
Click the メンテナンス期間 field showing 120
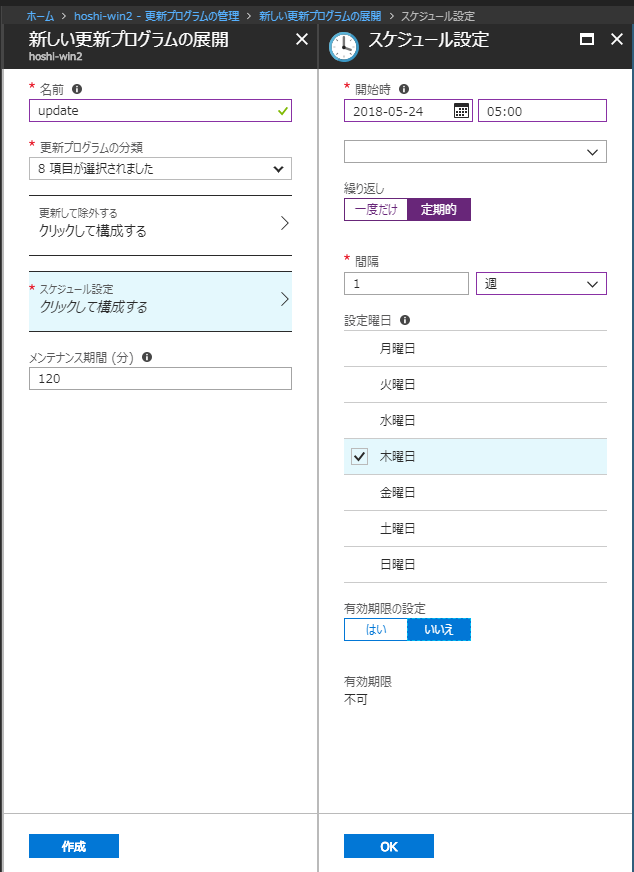160,379
